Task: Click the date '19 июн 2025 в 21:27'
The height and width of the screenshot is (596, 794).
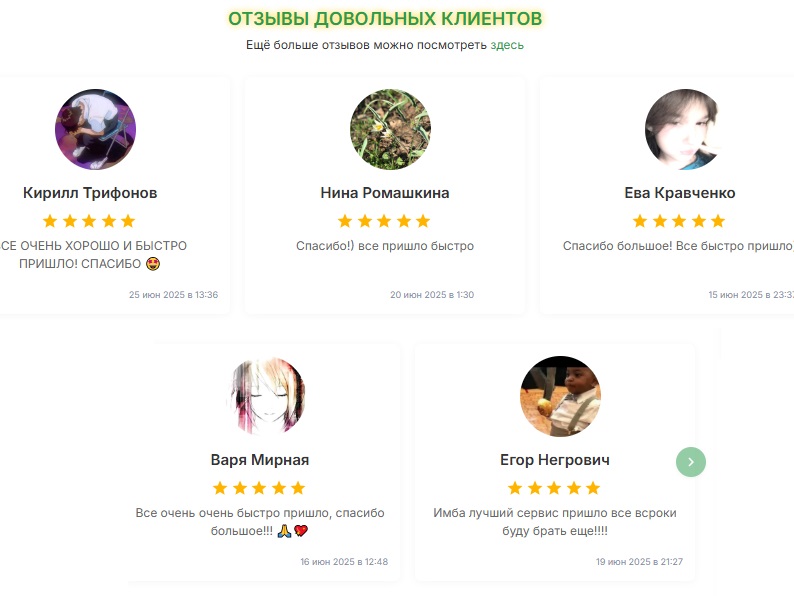Action: (639, 562)
